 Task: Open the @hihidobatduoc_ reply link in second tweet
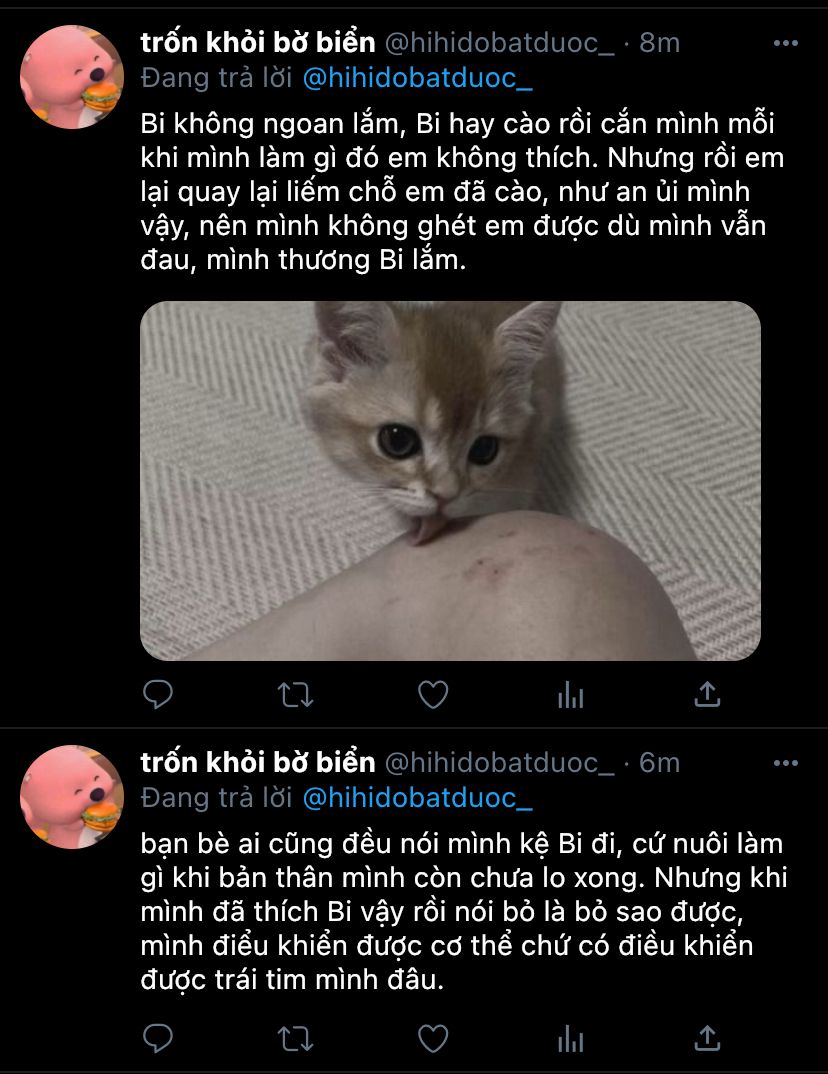tap(417, 798)
